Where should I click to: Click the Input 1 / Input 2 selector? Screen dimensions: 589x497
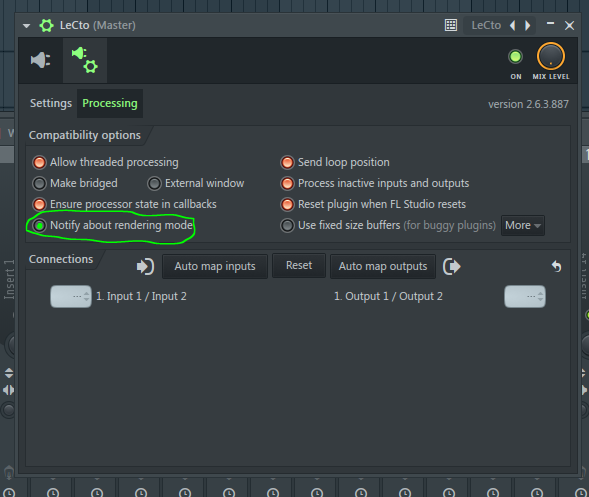point(71,296)
